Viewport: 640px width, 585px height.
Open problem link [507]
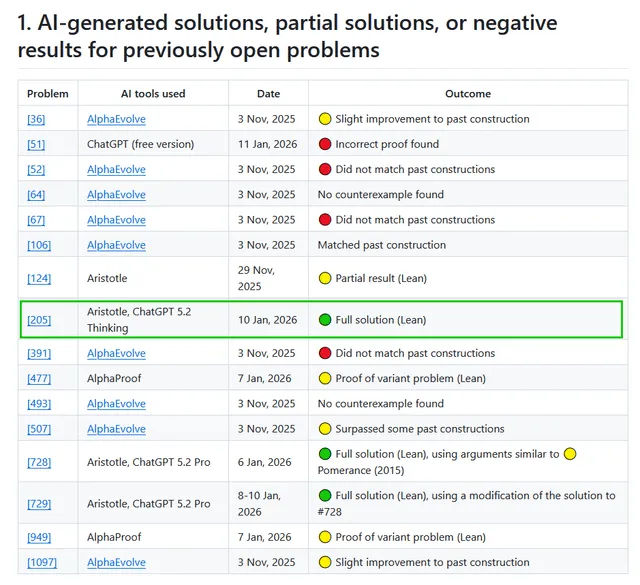click(x=39, y=429)
